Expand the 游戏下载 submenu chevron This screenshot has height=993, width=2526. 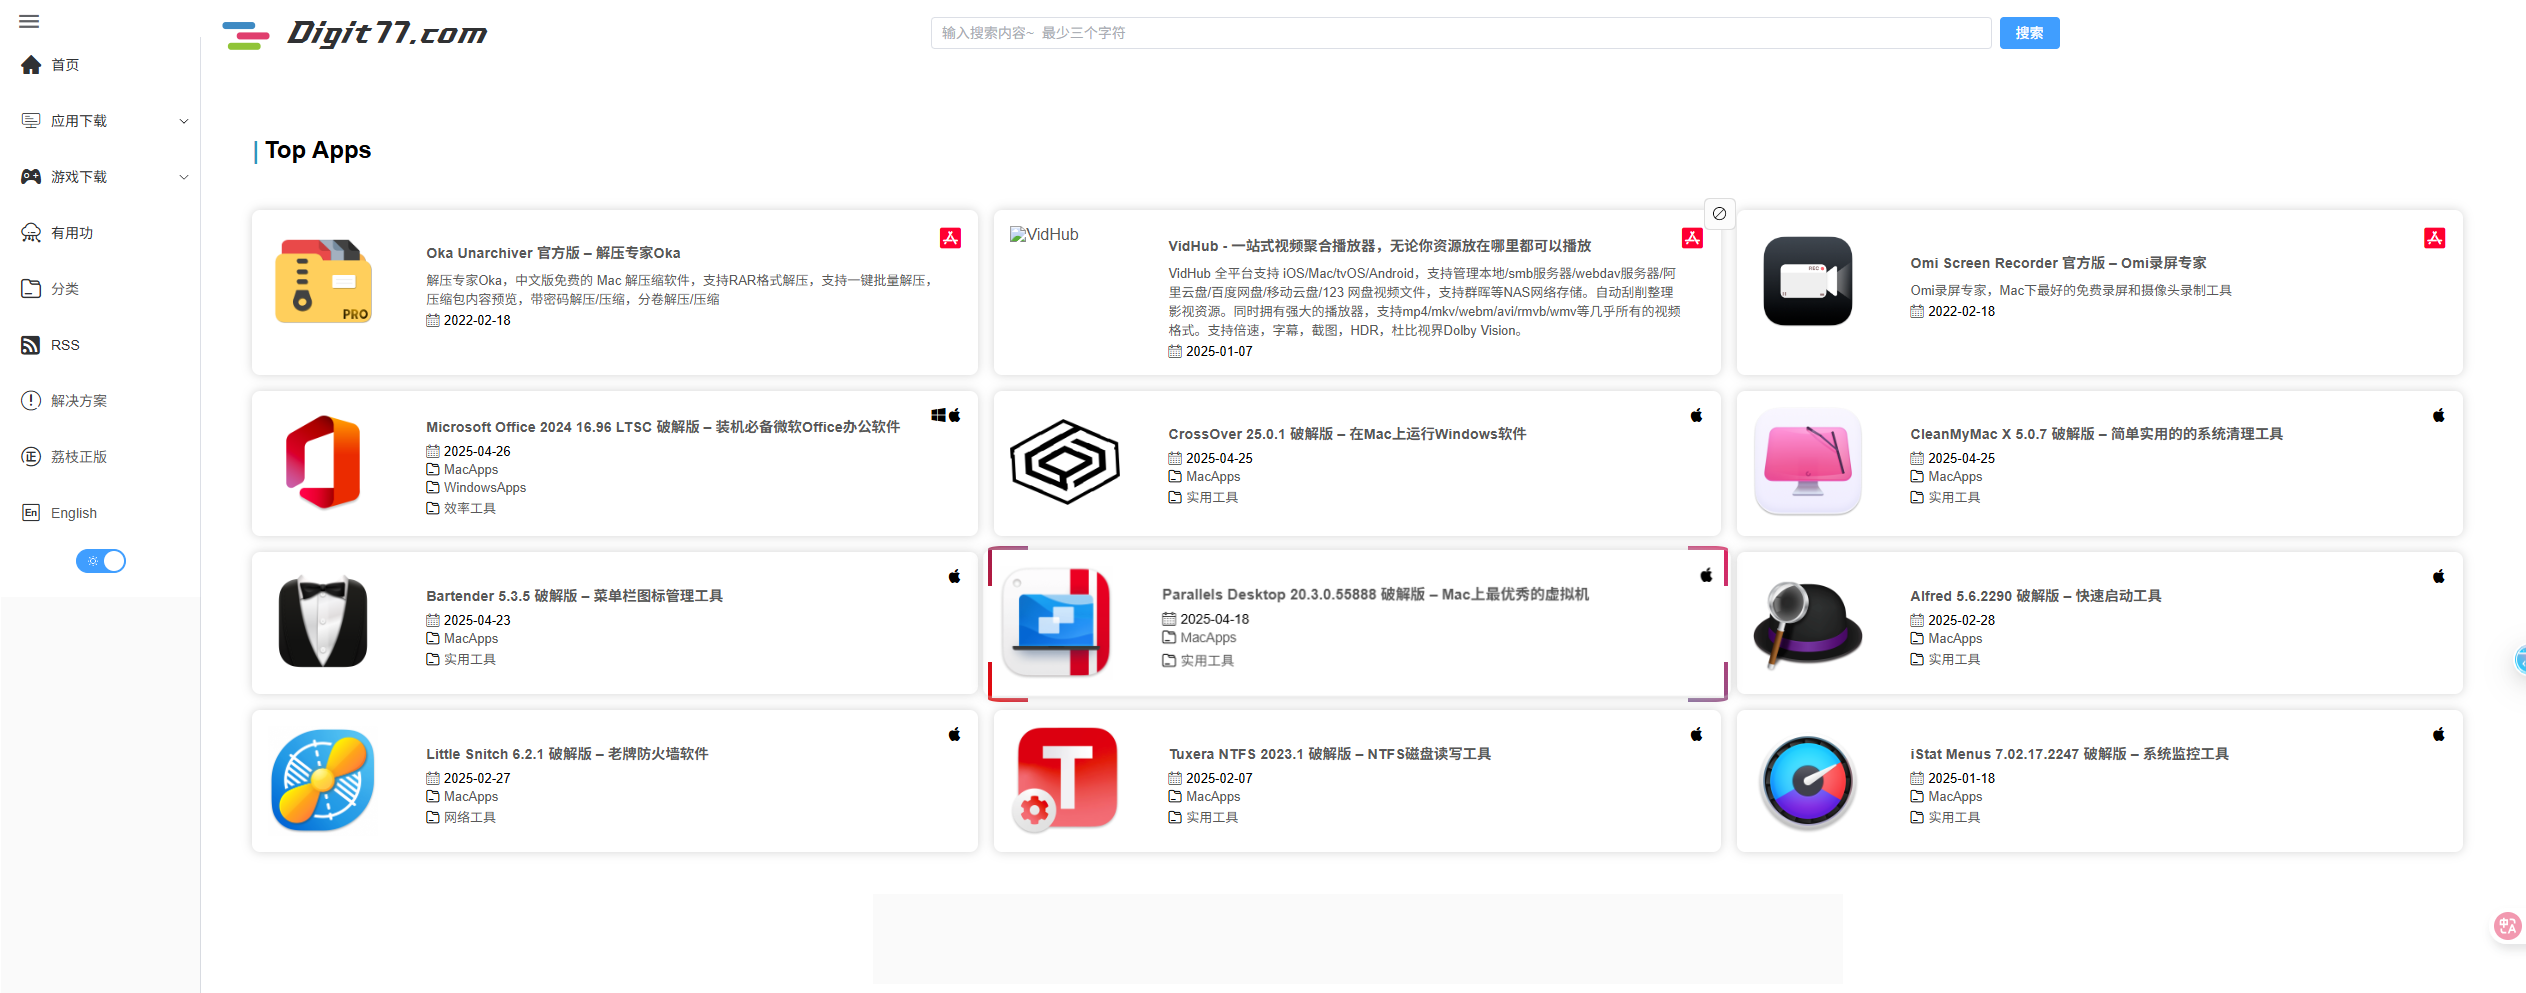[184, 177]
